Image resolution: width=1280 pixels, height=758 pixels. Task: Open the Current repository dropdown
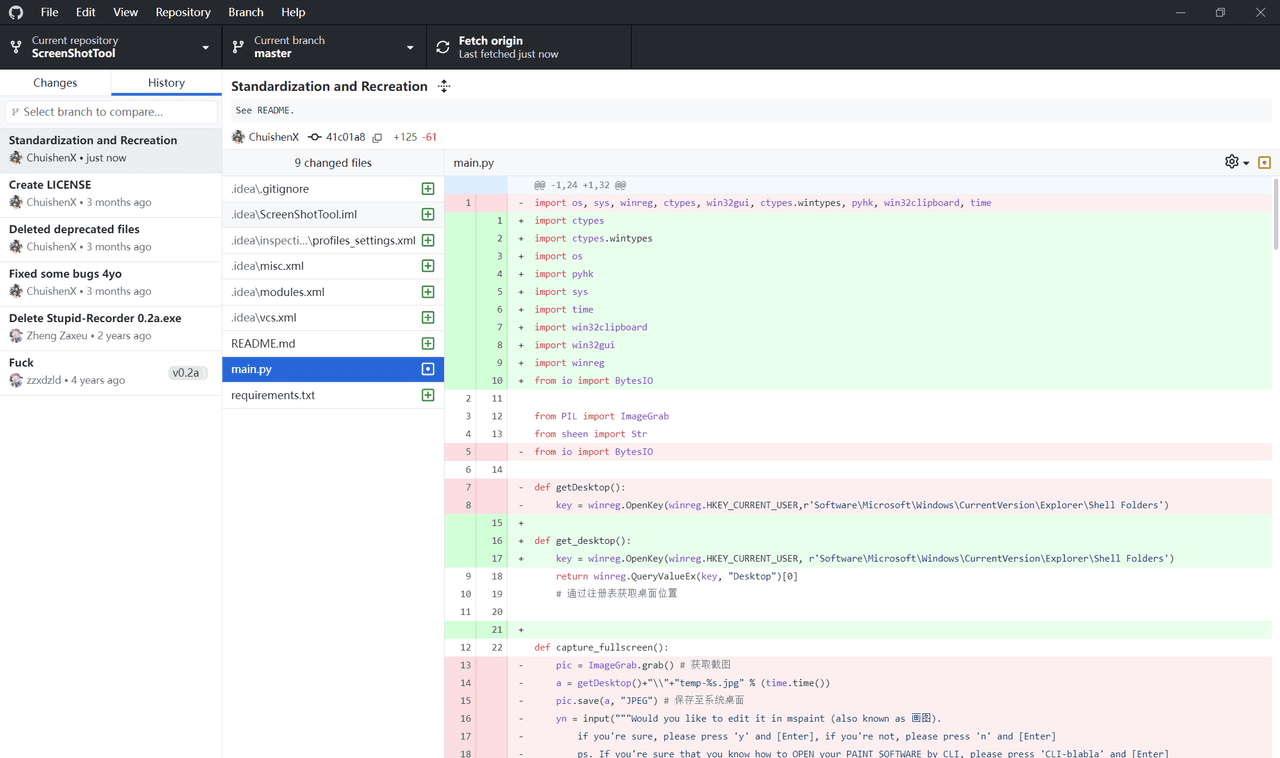110,47
